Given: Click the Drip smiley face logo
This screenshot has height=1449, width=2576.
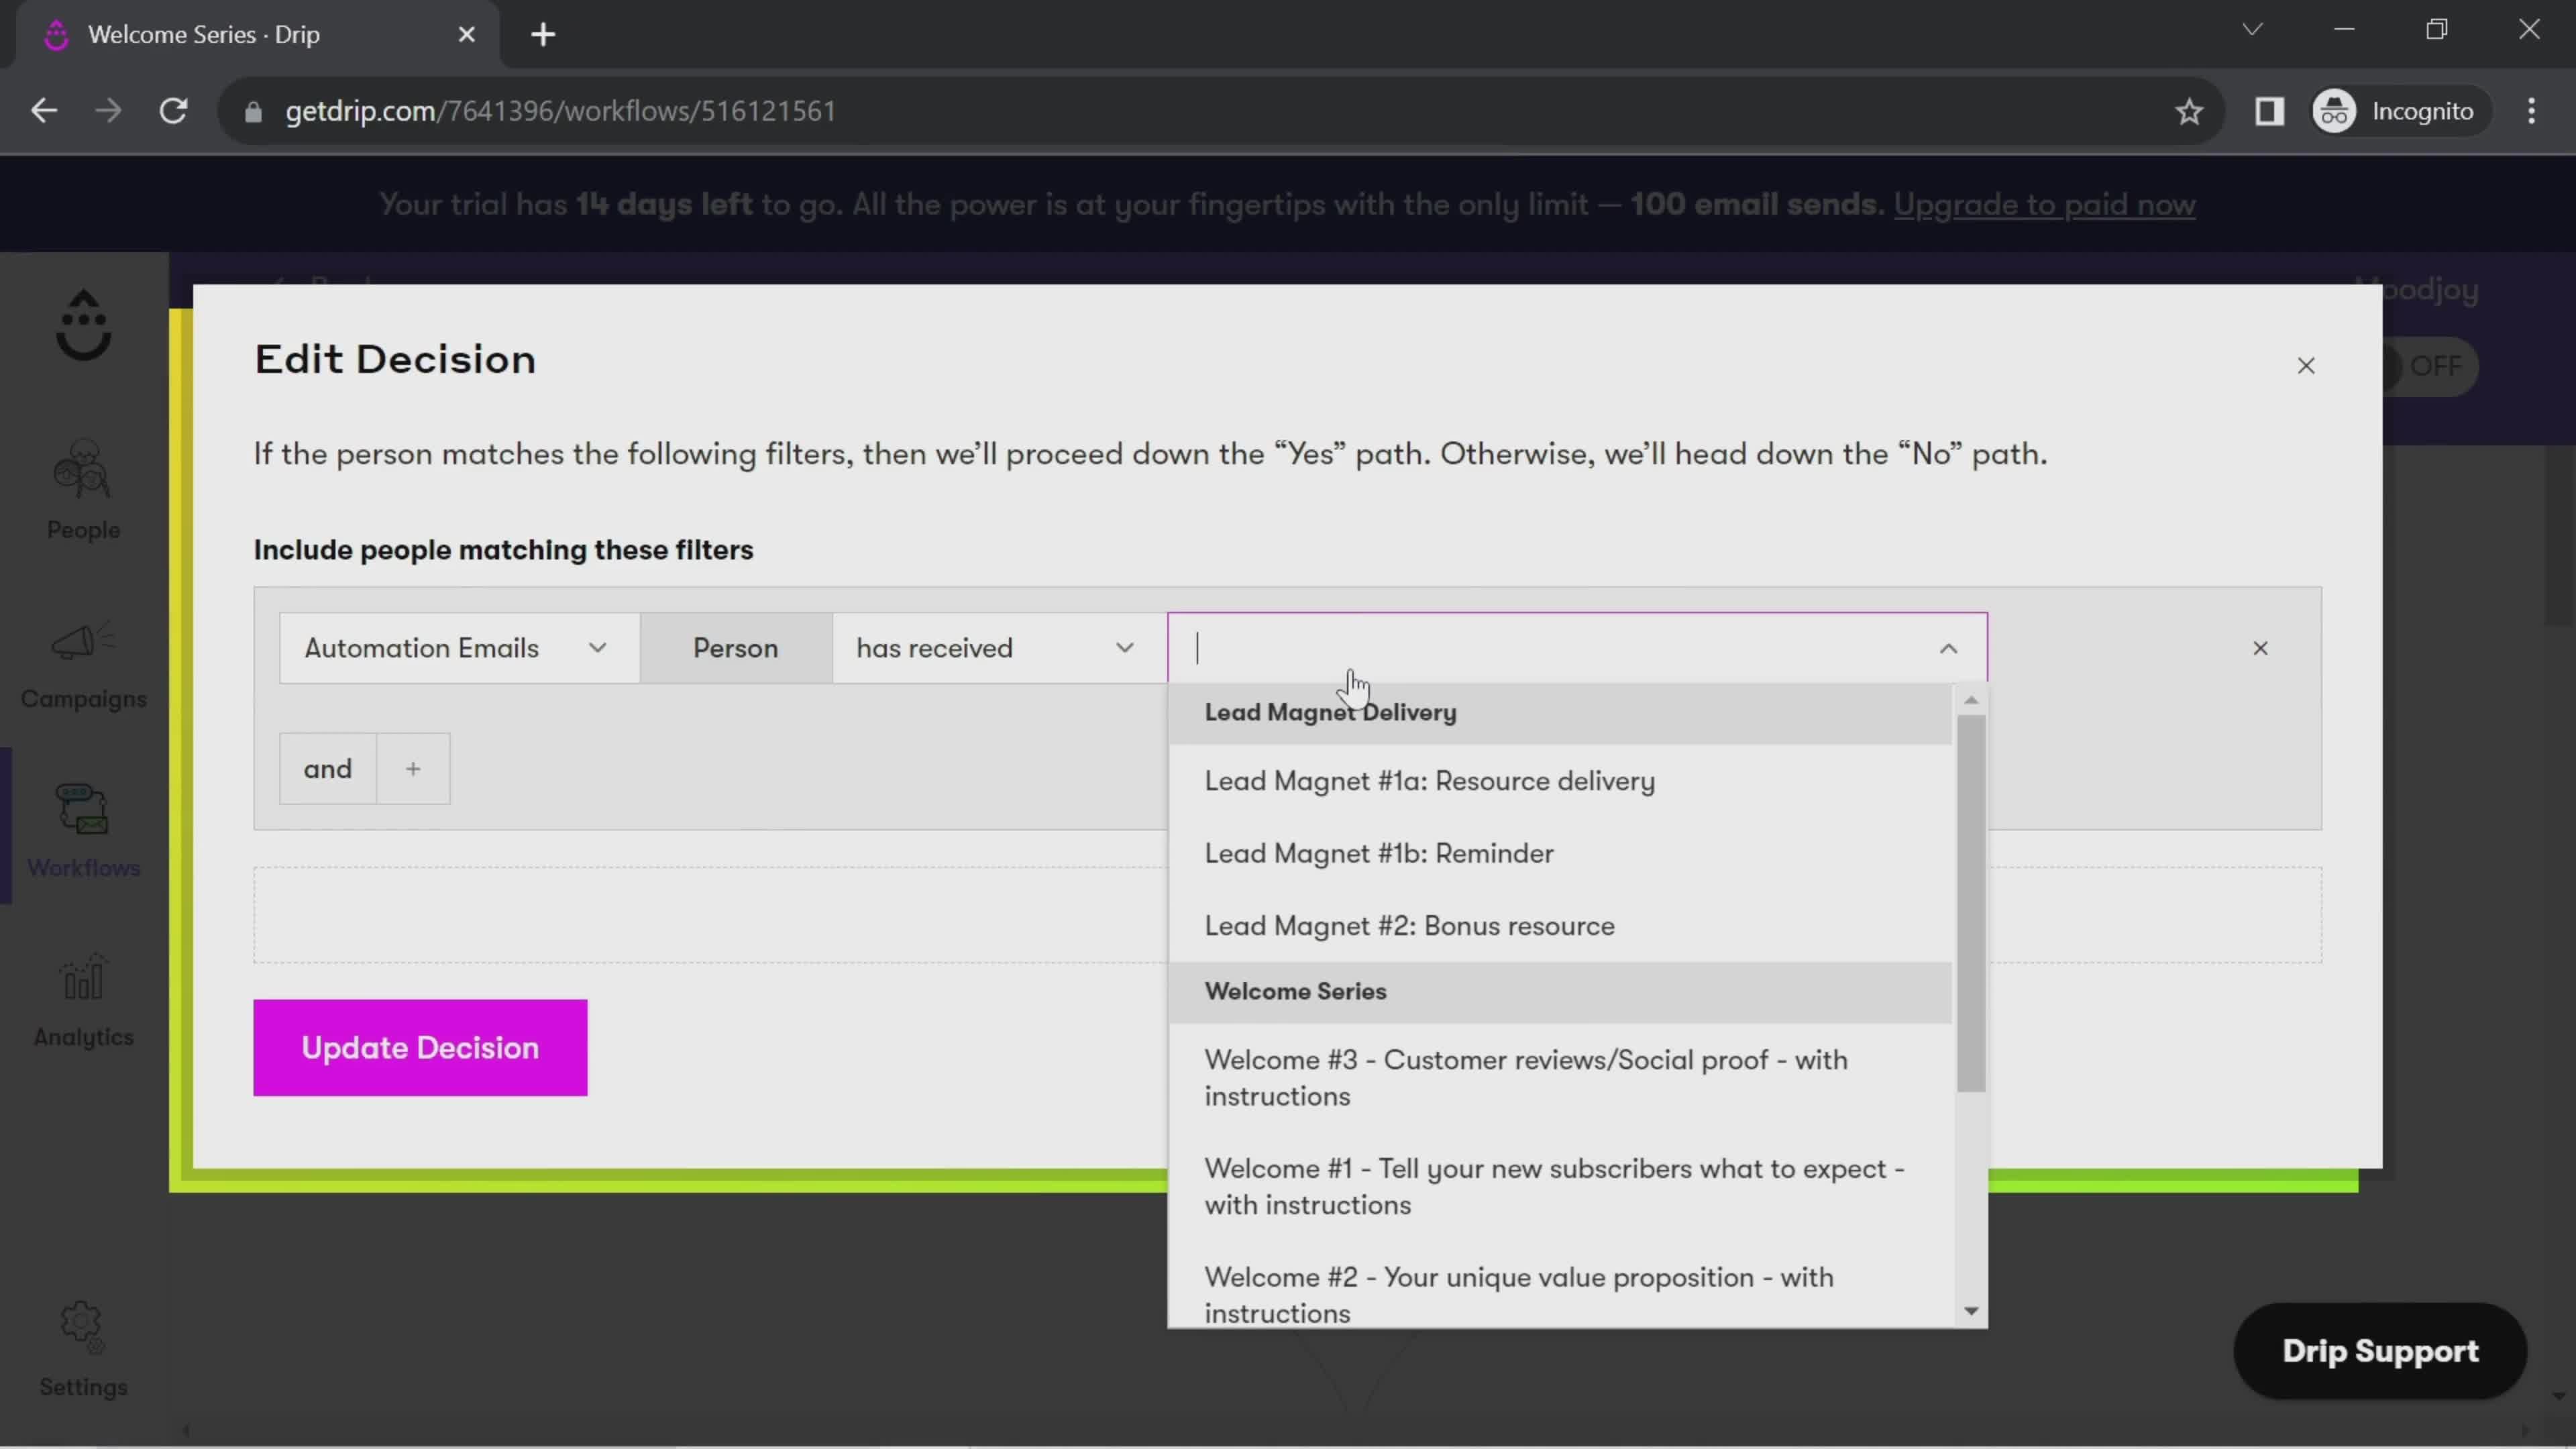Looking at the screenshot, I should click(83, 324).
